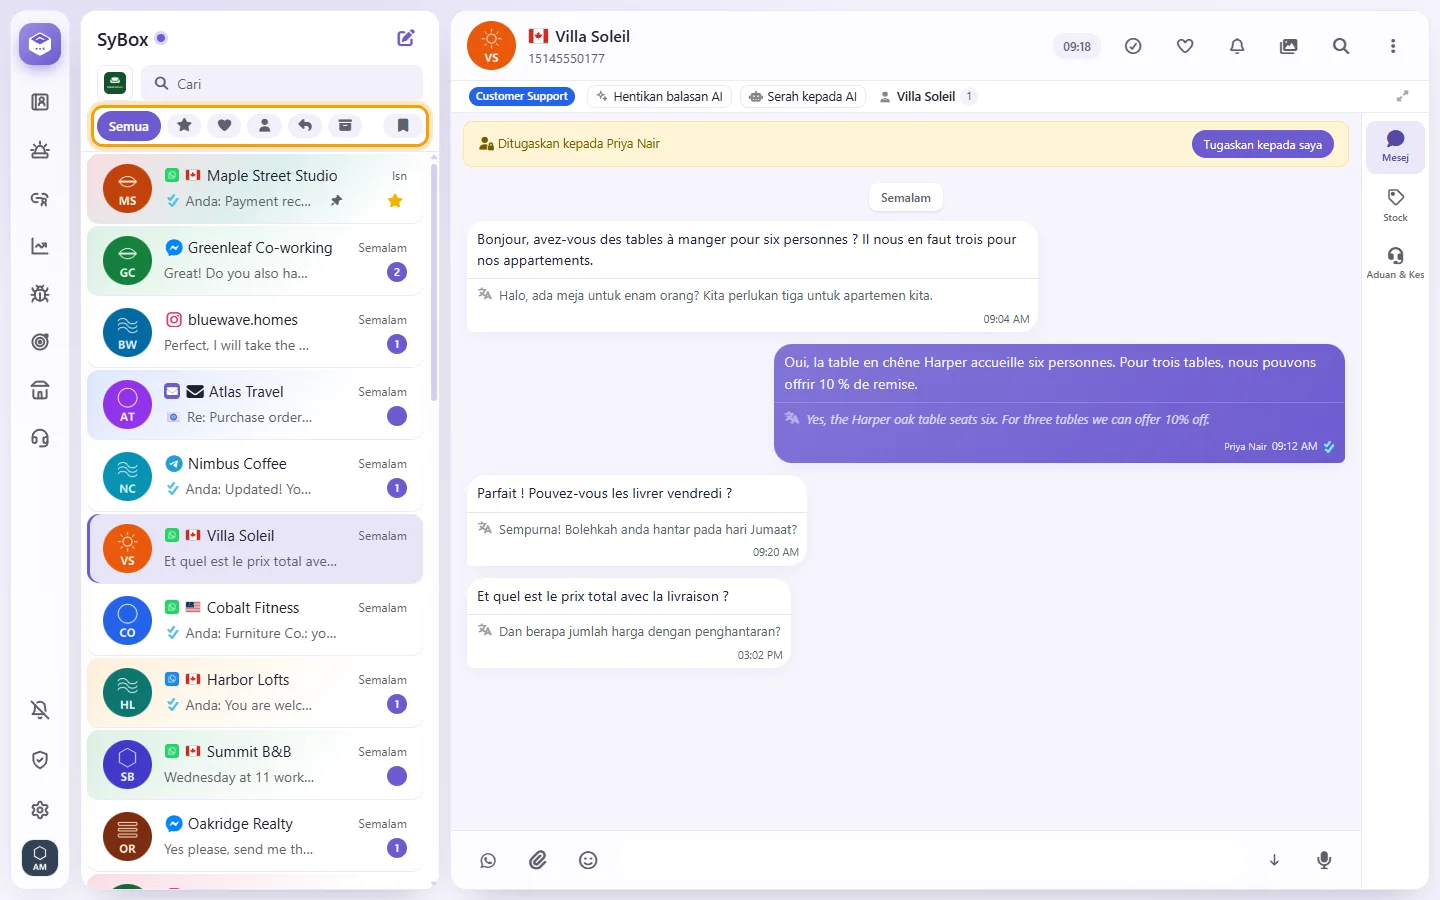Open notification bell in chat header
The image size is (1440, 900).
(1237, 46)
